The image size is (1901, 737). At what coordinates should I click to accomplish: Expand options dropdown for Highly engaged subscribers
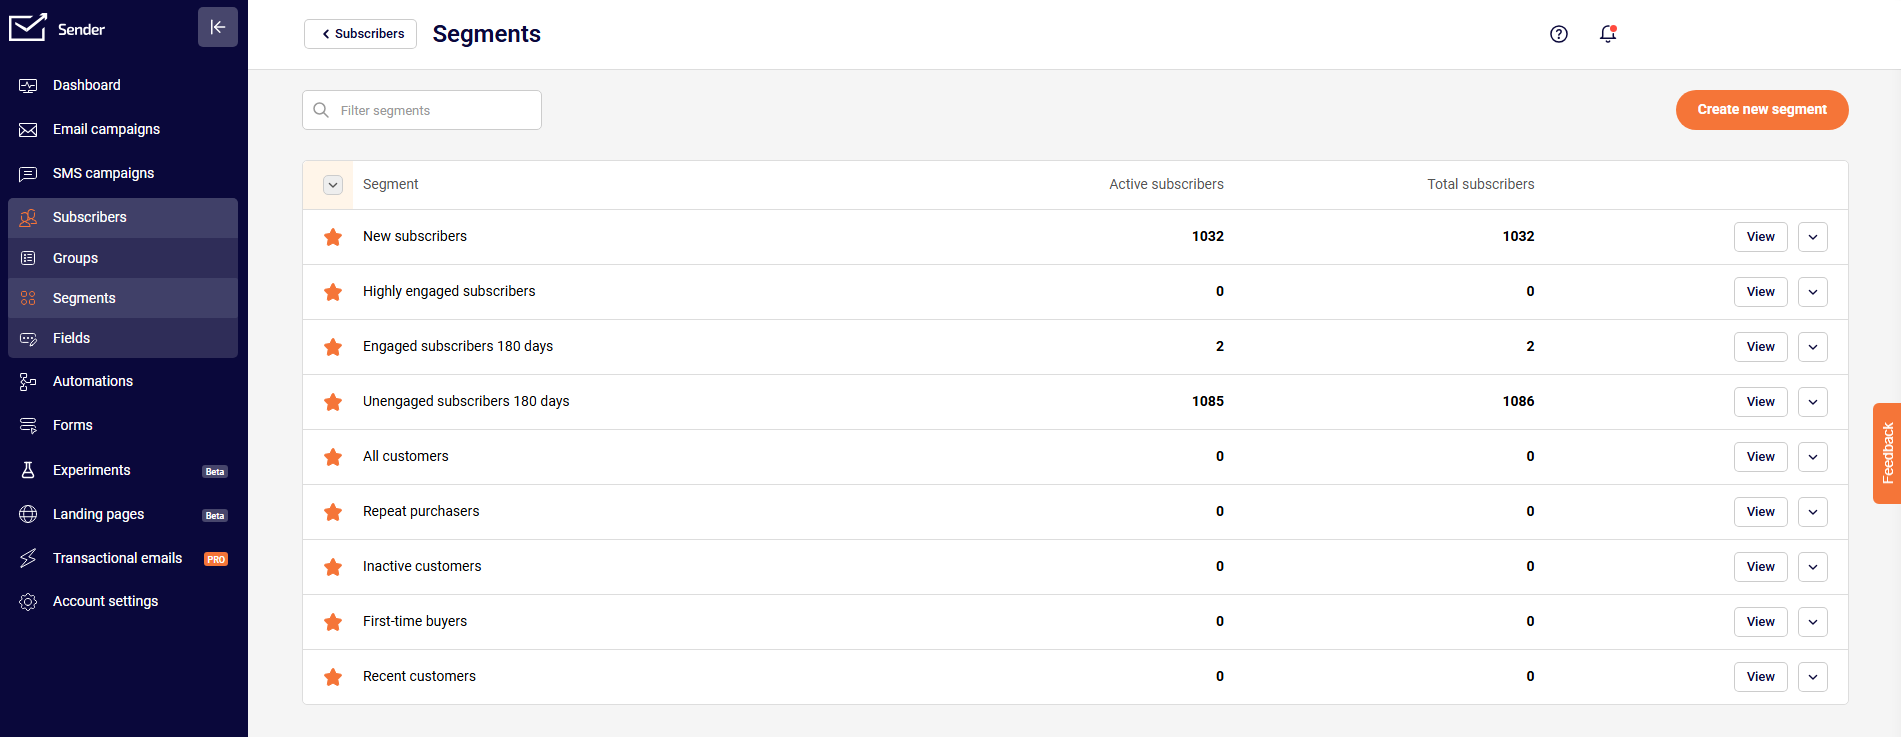click(1812, 292)
